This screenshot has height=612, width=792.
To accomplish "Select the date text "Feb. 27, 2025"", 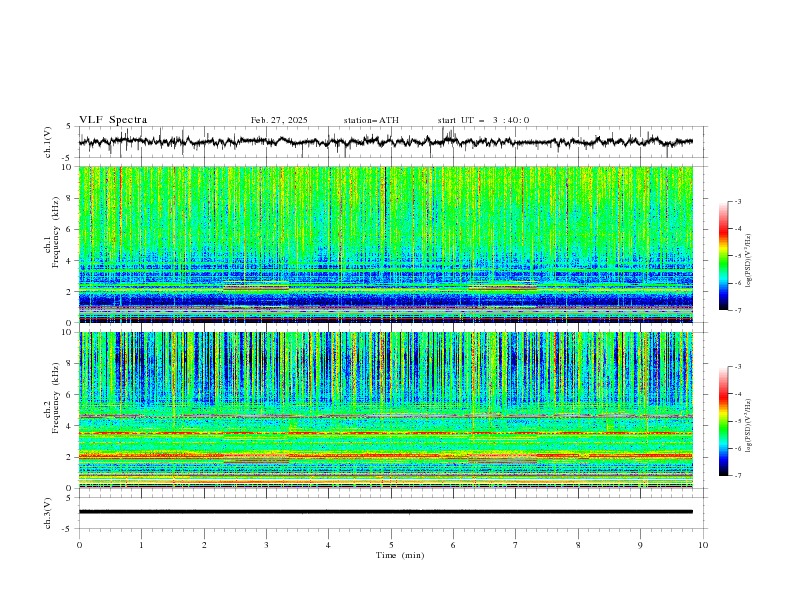I will coord(279,120).
